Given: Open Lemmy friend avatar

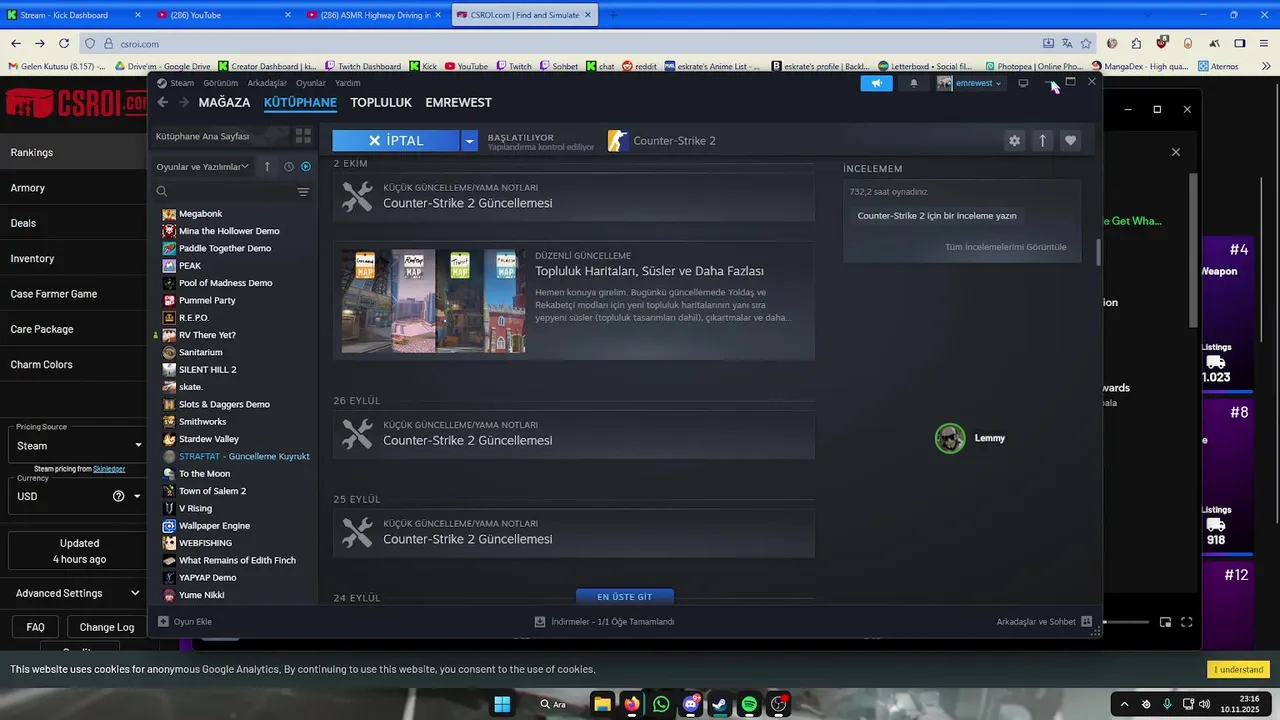Looking at the screenshot, I should point(950,438).
